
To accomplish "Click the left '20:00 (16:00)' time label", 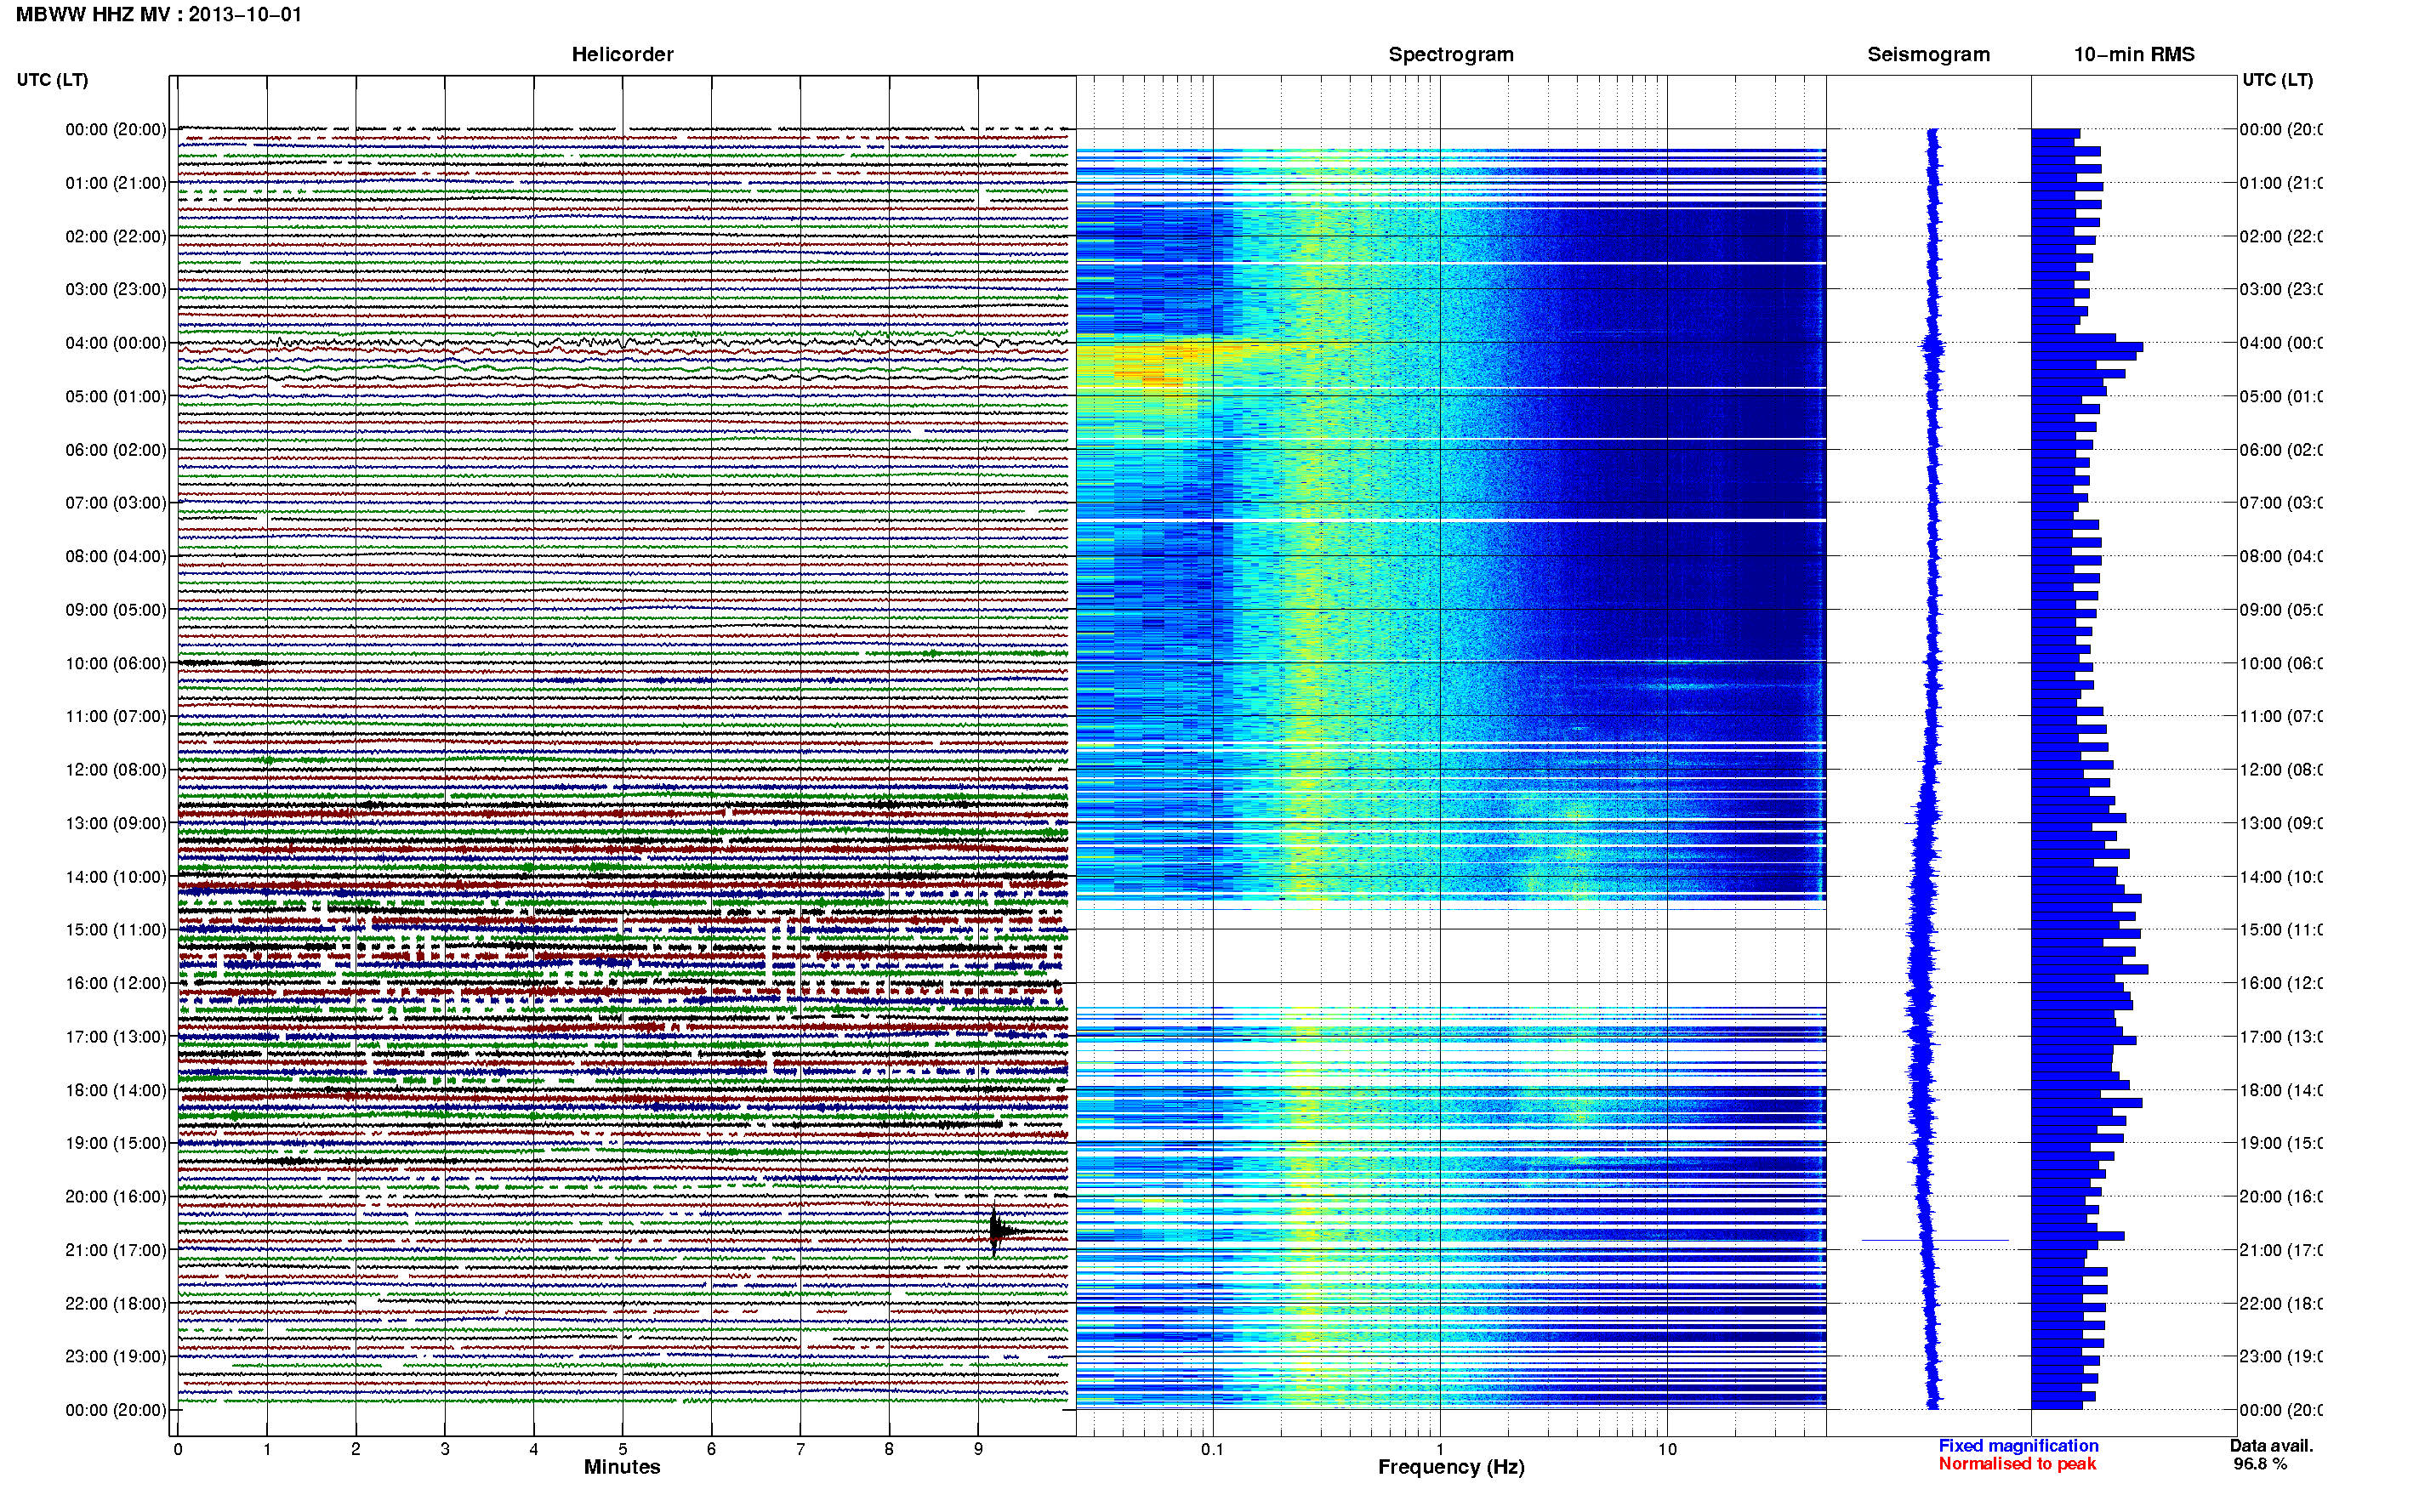I will point(116,1196).
